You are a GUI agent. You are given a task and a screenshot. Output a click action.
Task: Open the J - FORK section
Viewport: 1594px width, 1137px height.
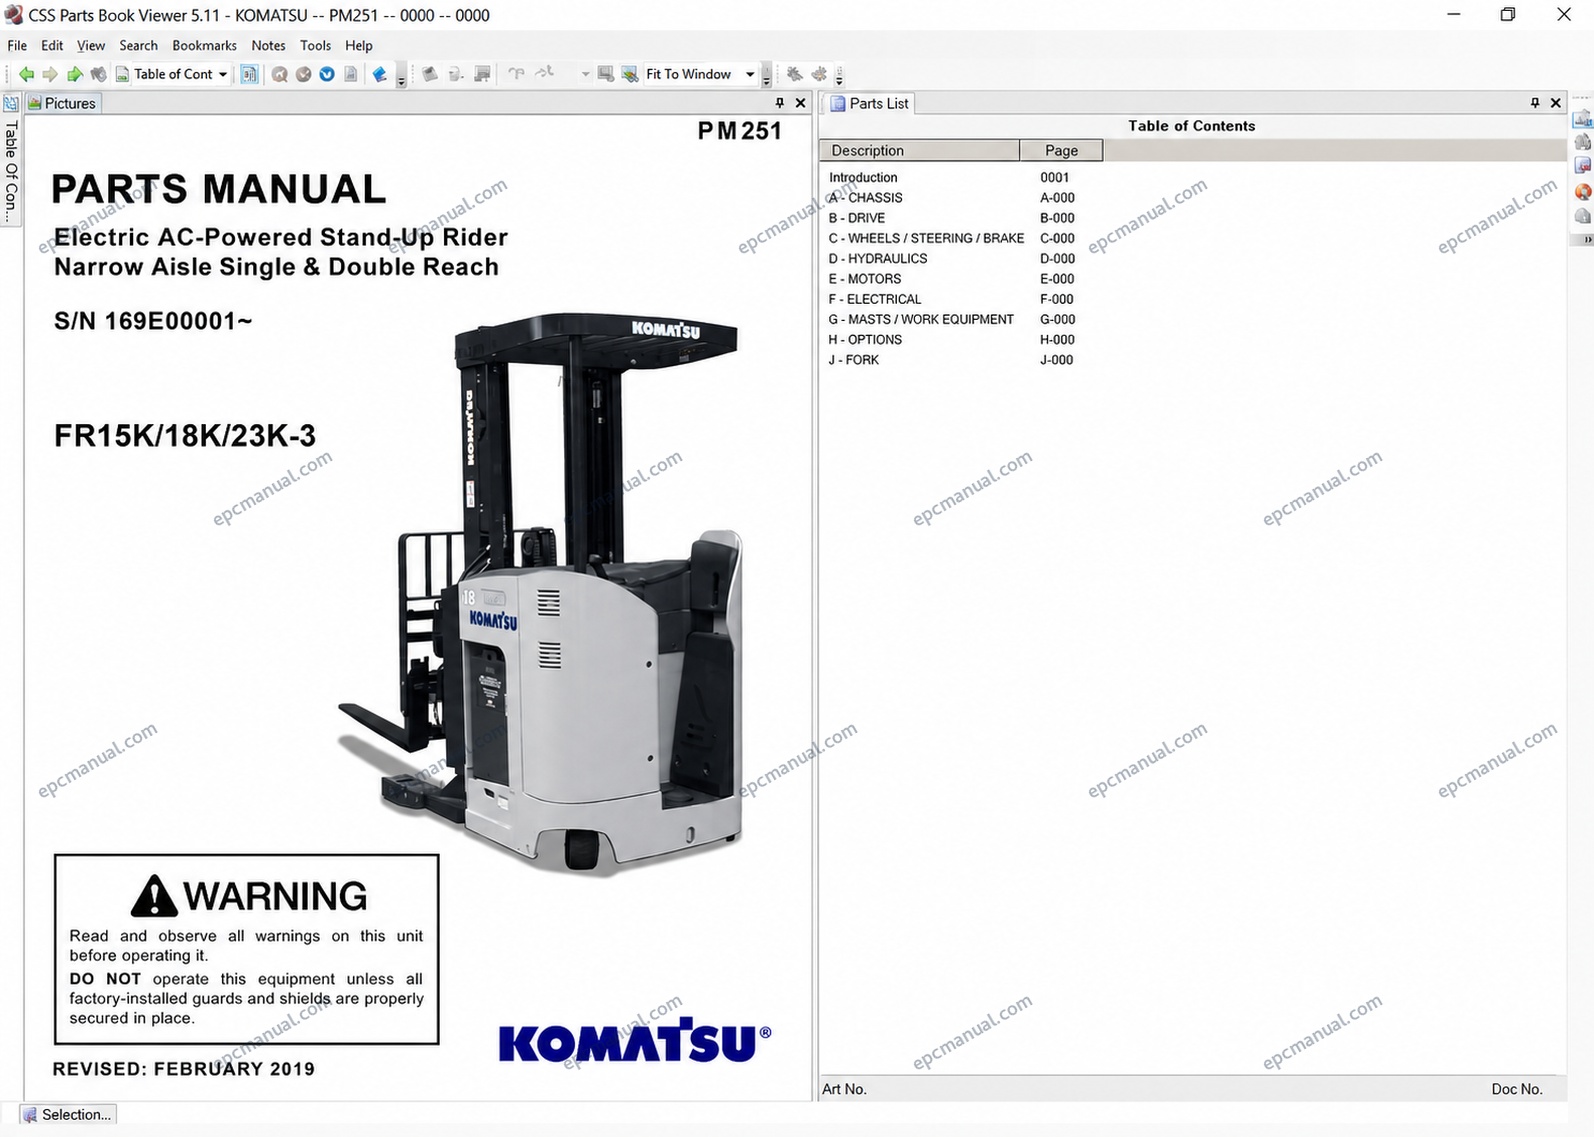click(853, 360)
